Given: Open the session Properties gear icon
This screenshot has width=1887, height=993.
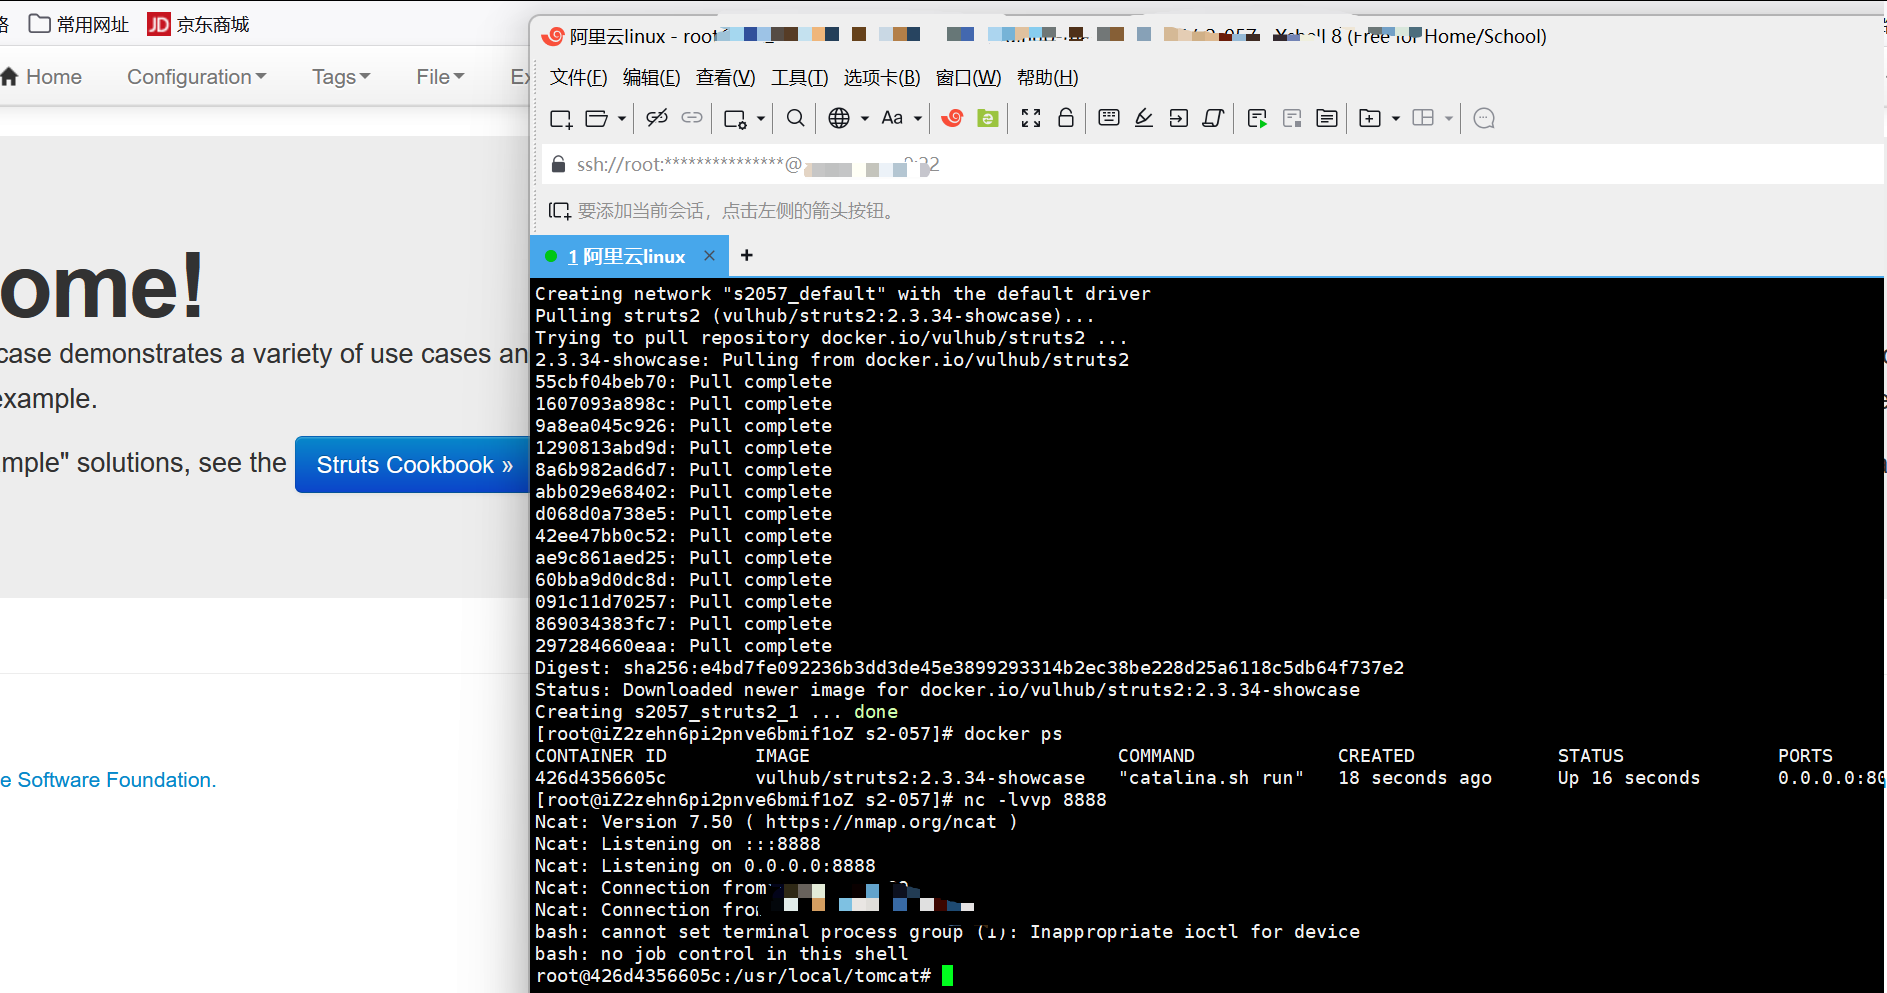Looking at the screenshot, I should click(735, 119).
